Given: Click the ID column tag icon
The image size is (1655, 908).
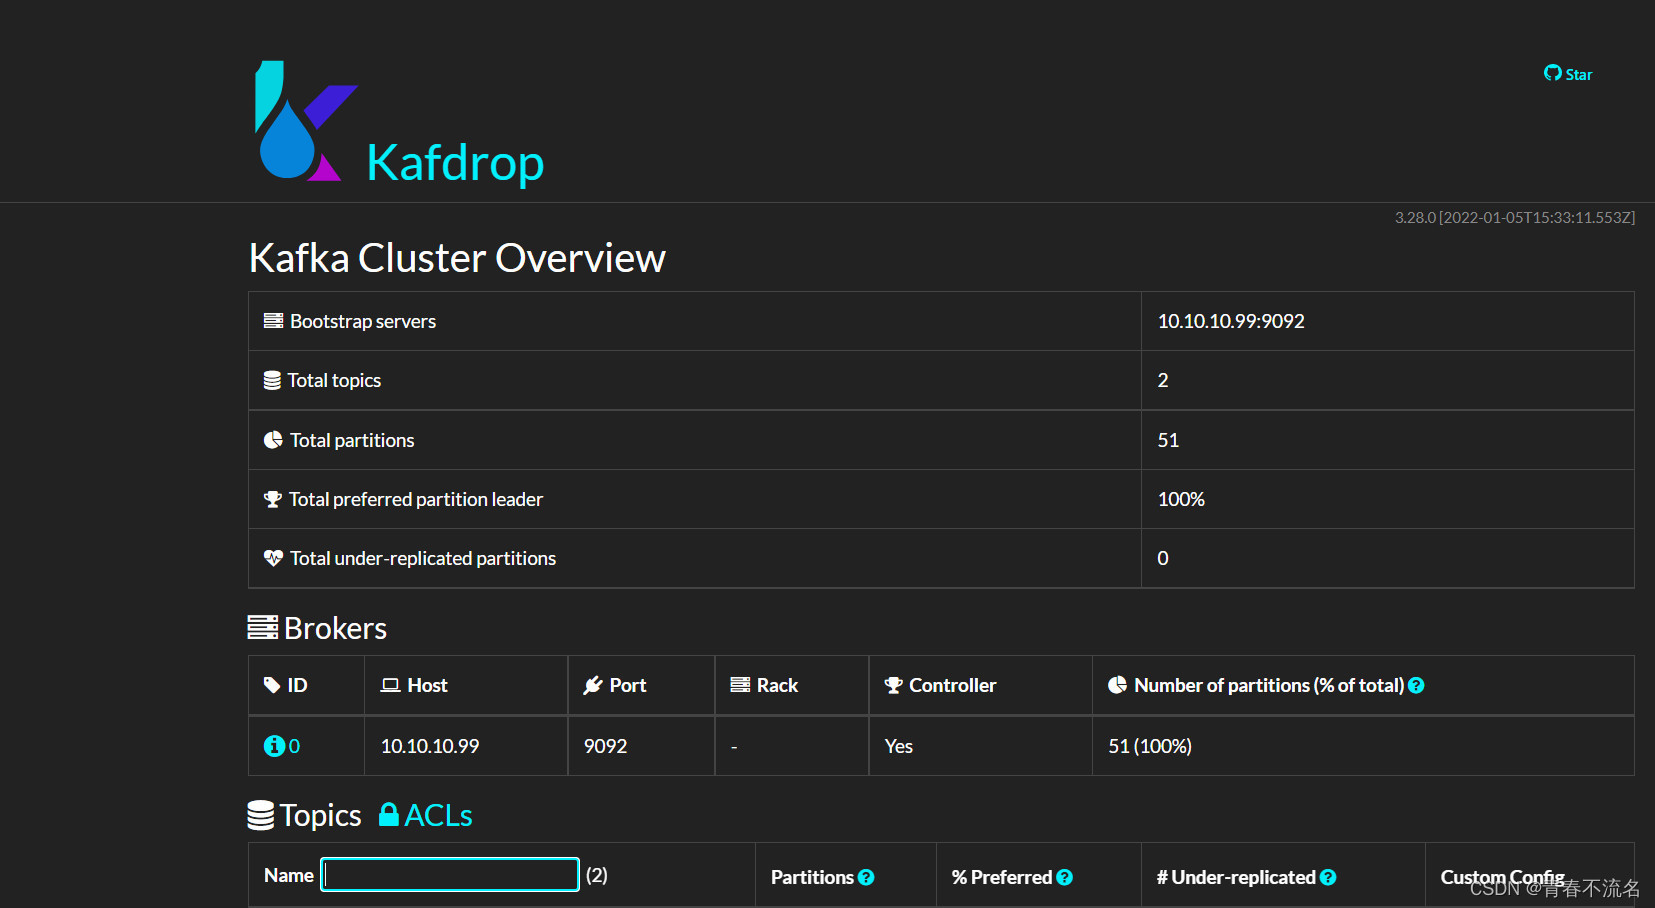Looking at the screenshot, I should pyautogui.click(x=272, y=685).
